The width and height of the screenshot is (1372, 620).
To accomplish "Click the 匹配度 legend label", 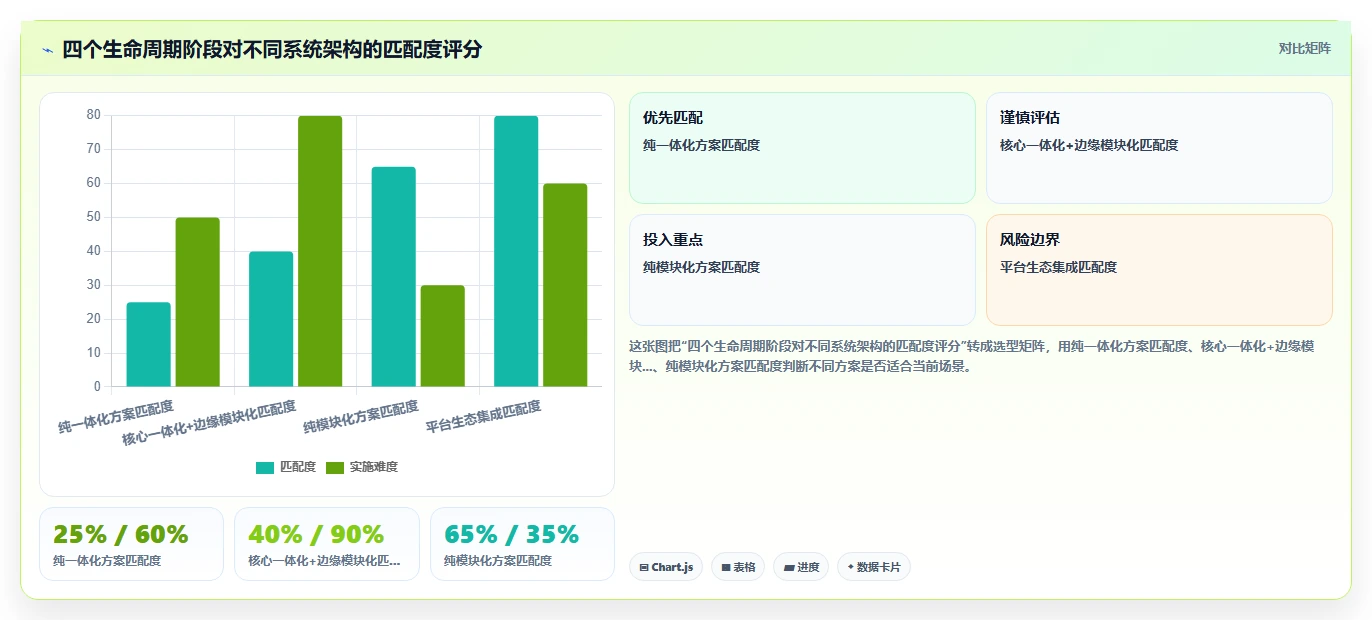I will point(298,468).
